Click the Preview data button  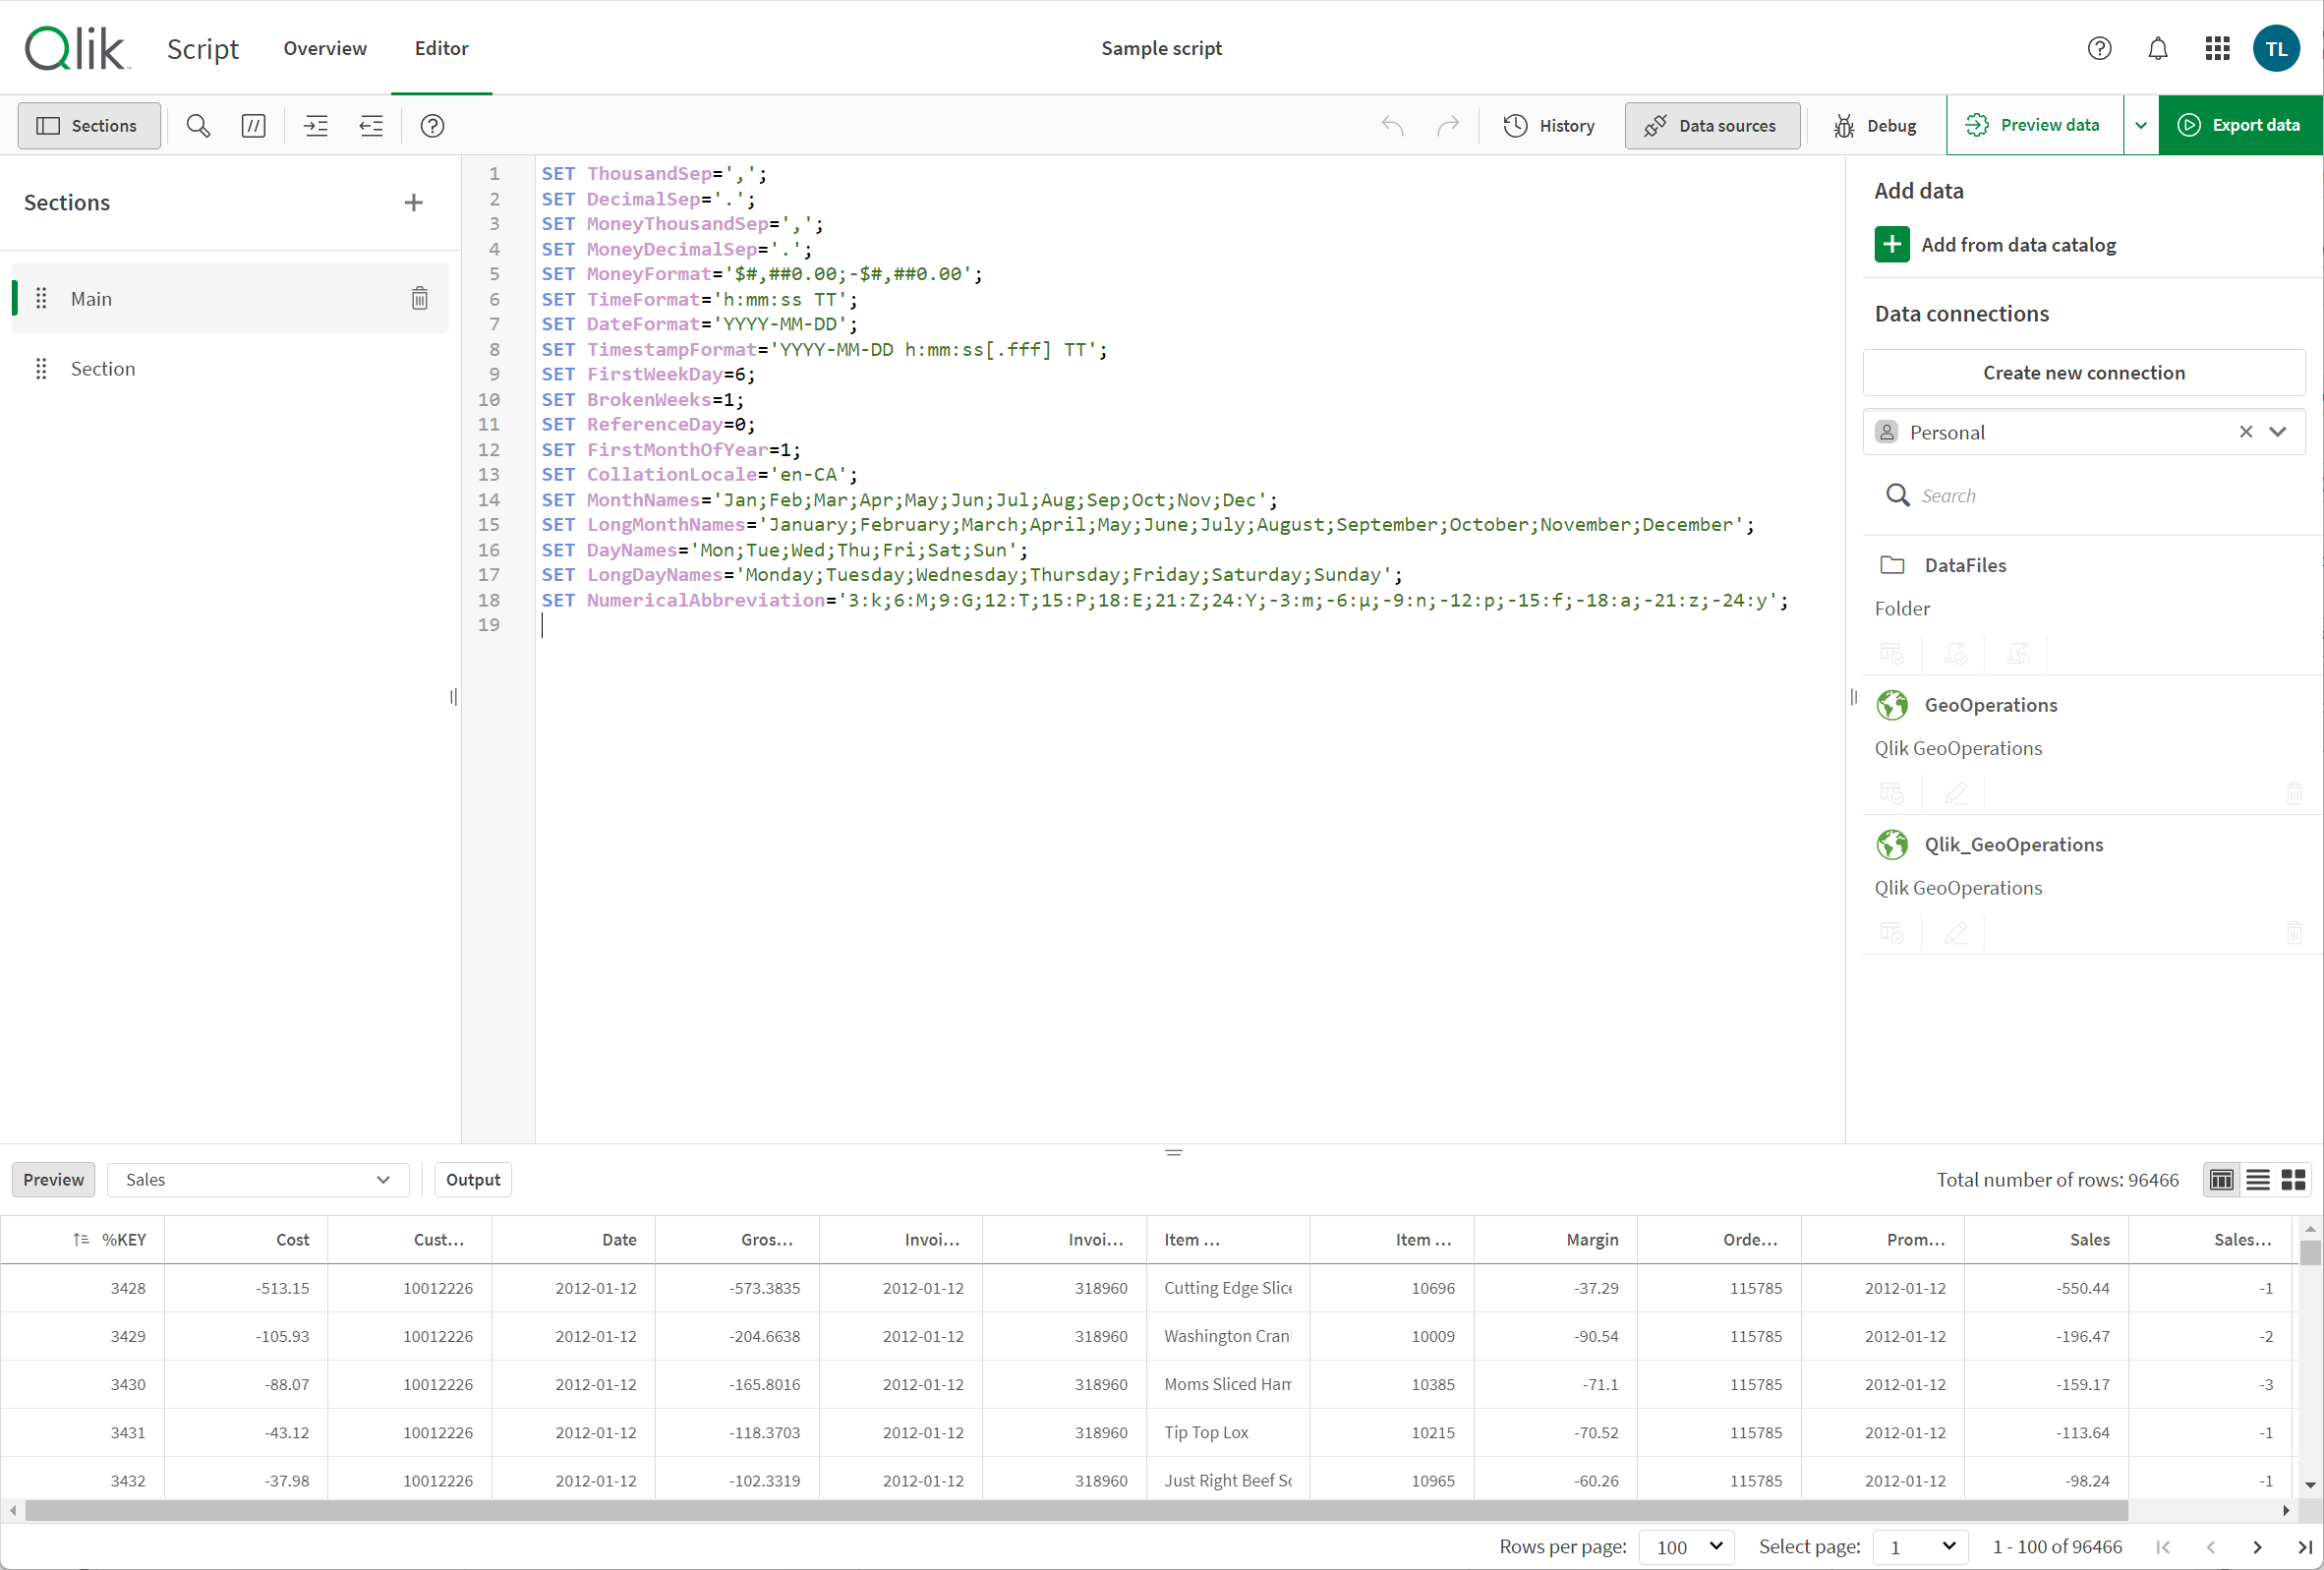pos(2035,125)
